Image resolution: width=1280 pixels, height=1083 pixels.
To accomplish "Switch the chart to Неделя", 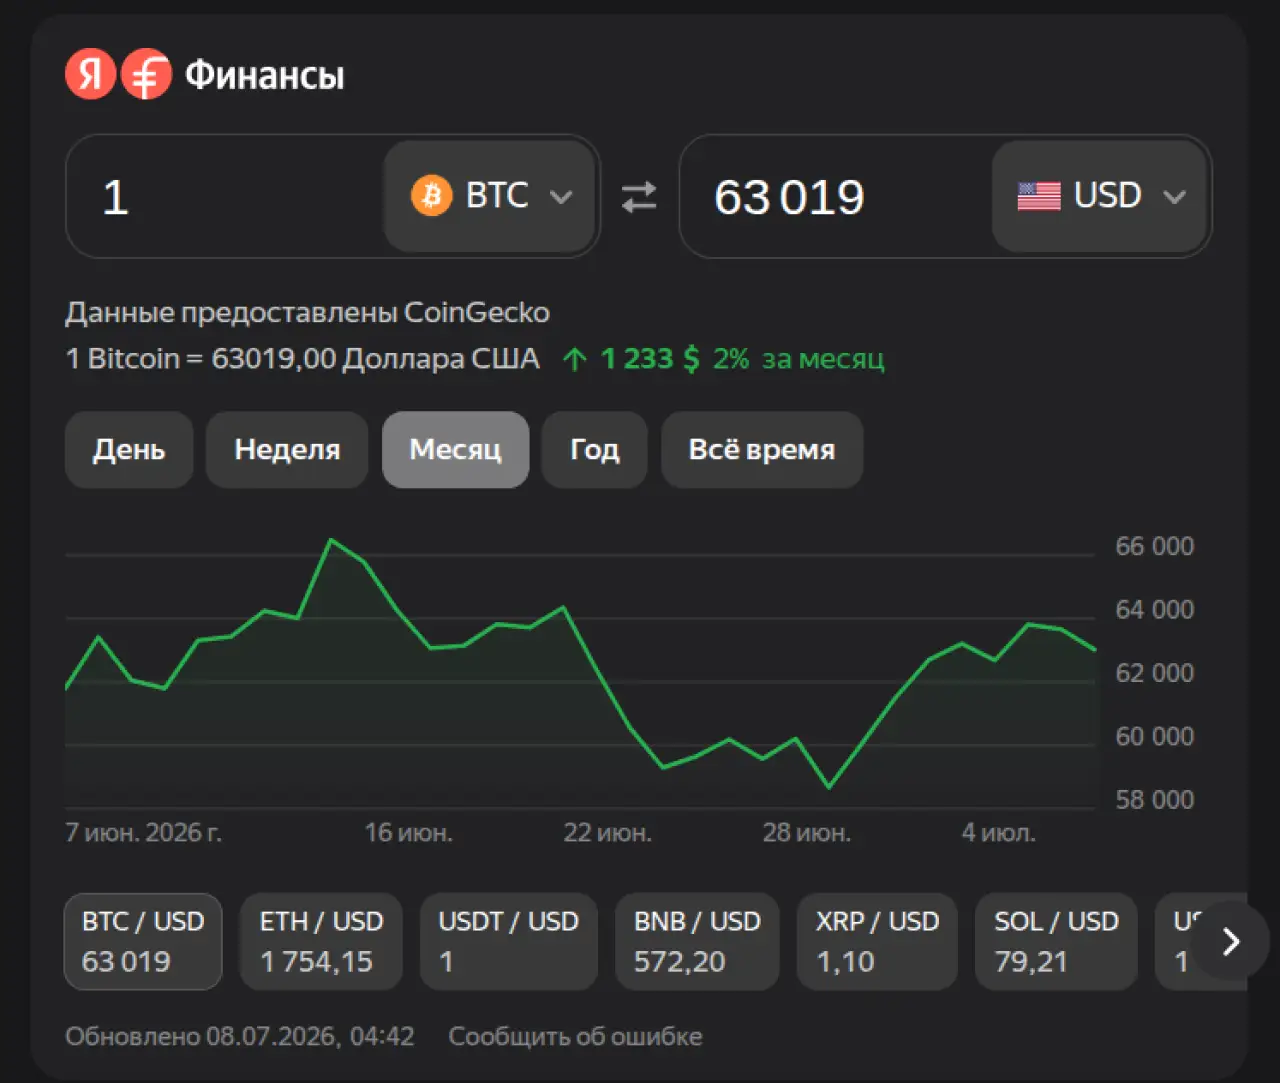I will [287, 450].
